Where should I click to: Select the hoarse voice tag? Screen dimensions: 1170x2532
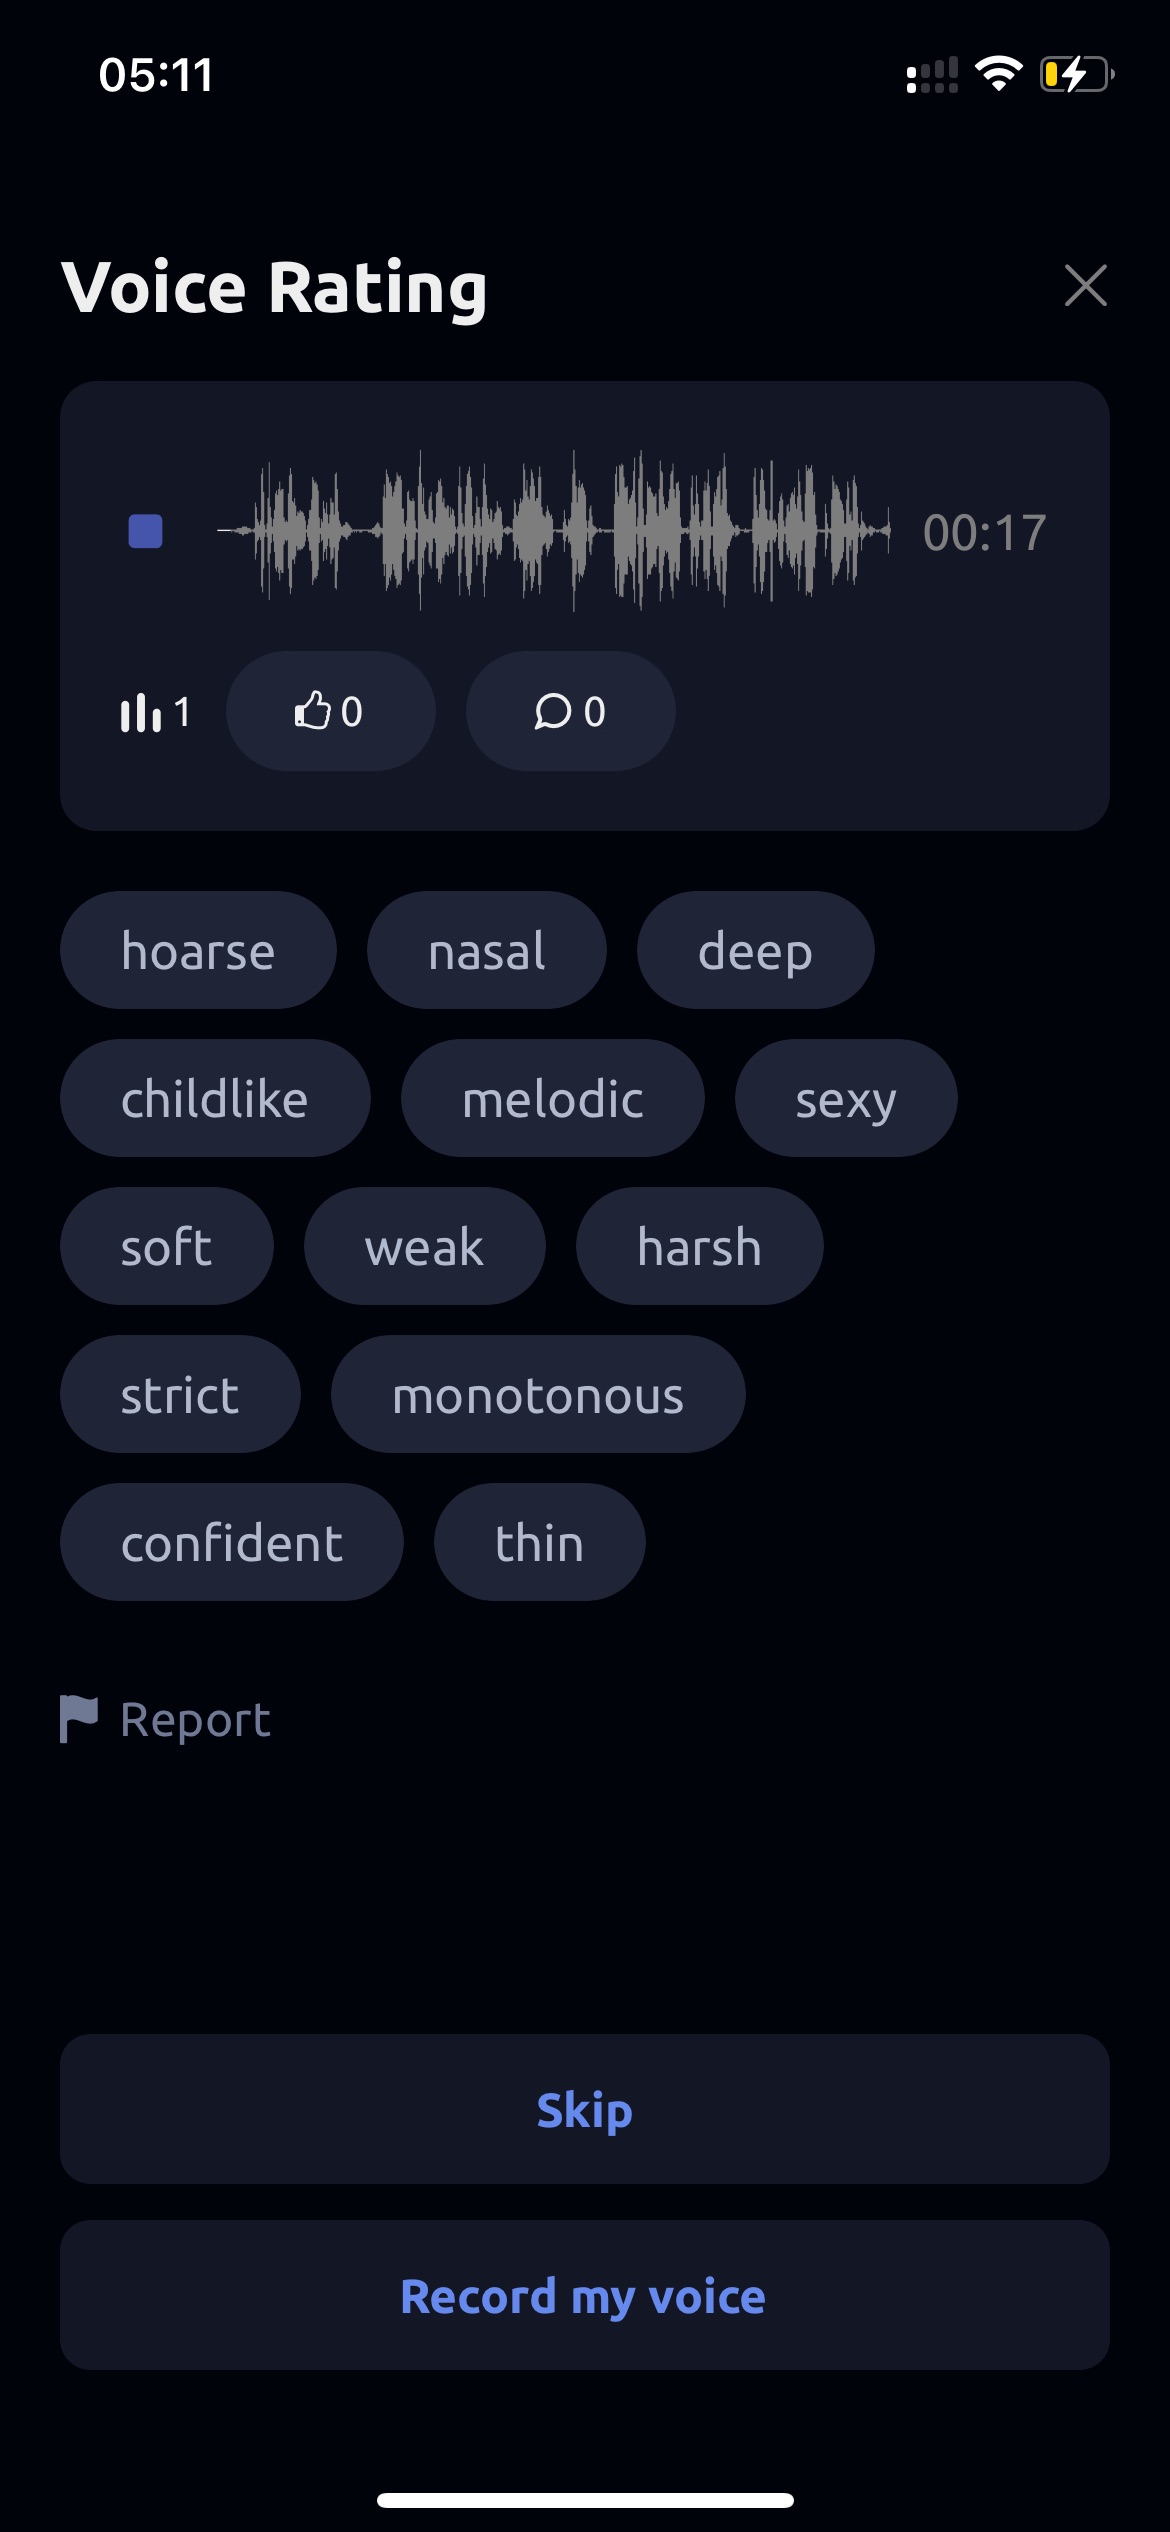click(198, 950)
